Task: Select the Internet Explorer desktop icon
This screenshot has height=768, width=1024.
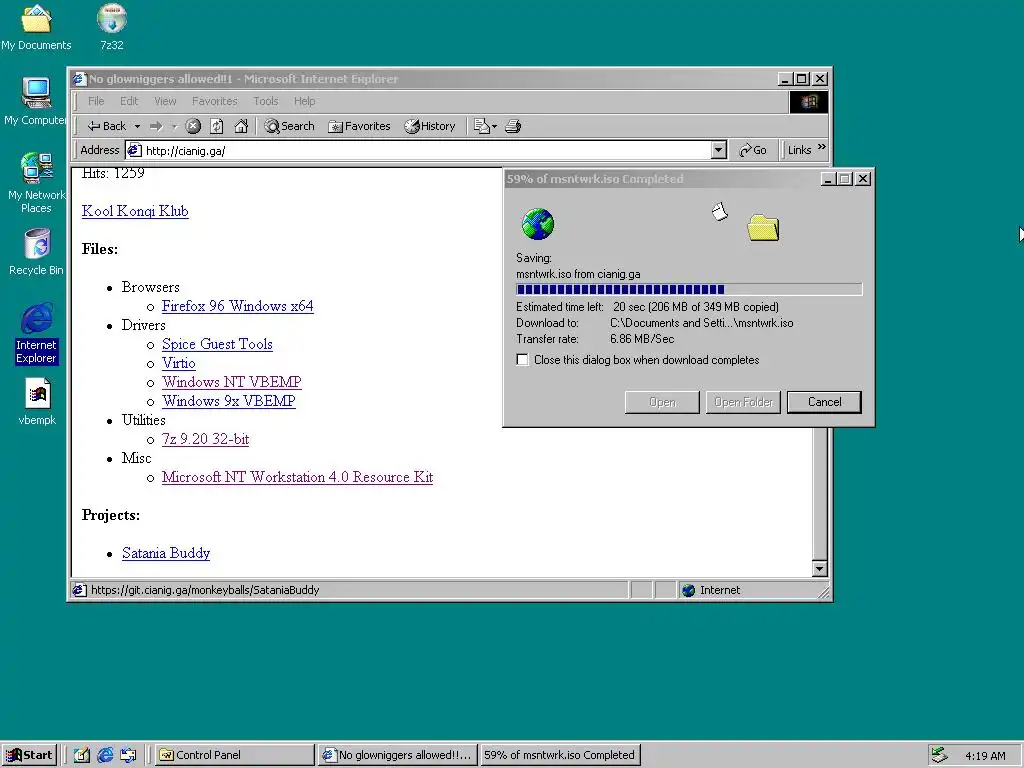Action: [37, 333]
